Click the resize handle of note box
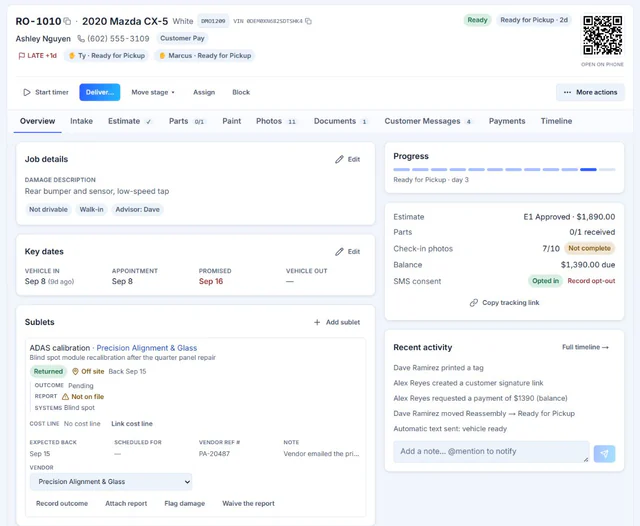640x526 pixels. point(586,459)
